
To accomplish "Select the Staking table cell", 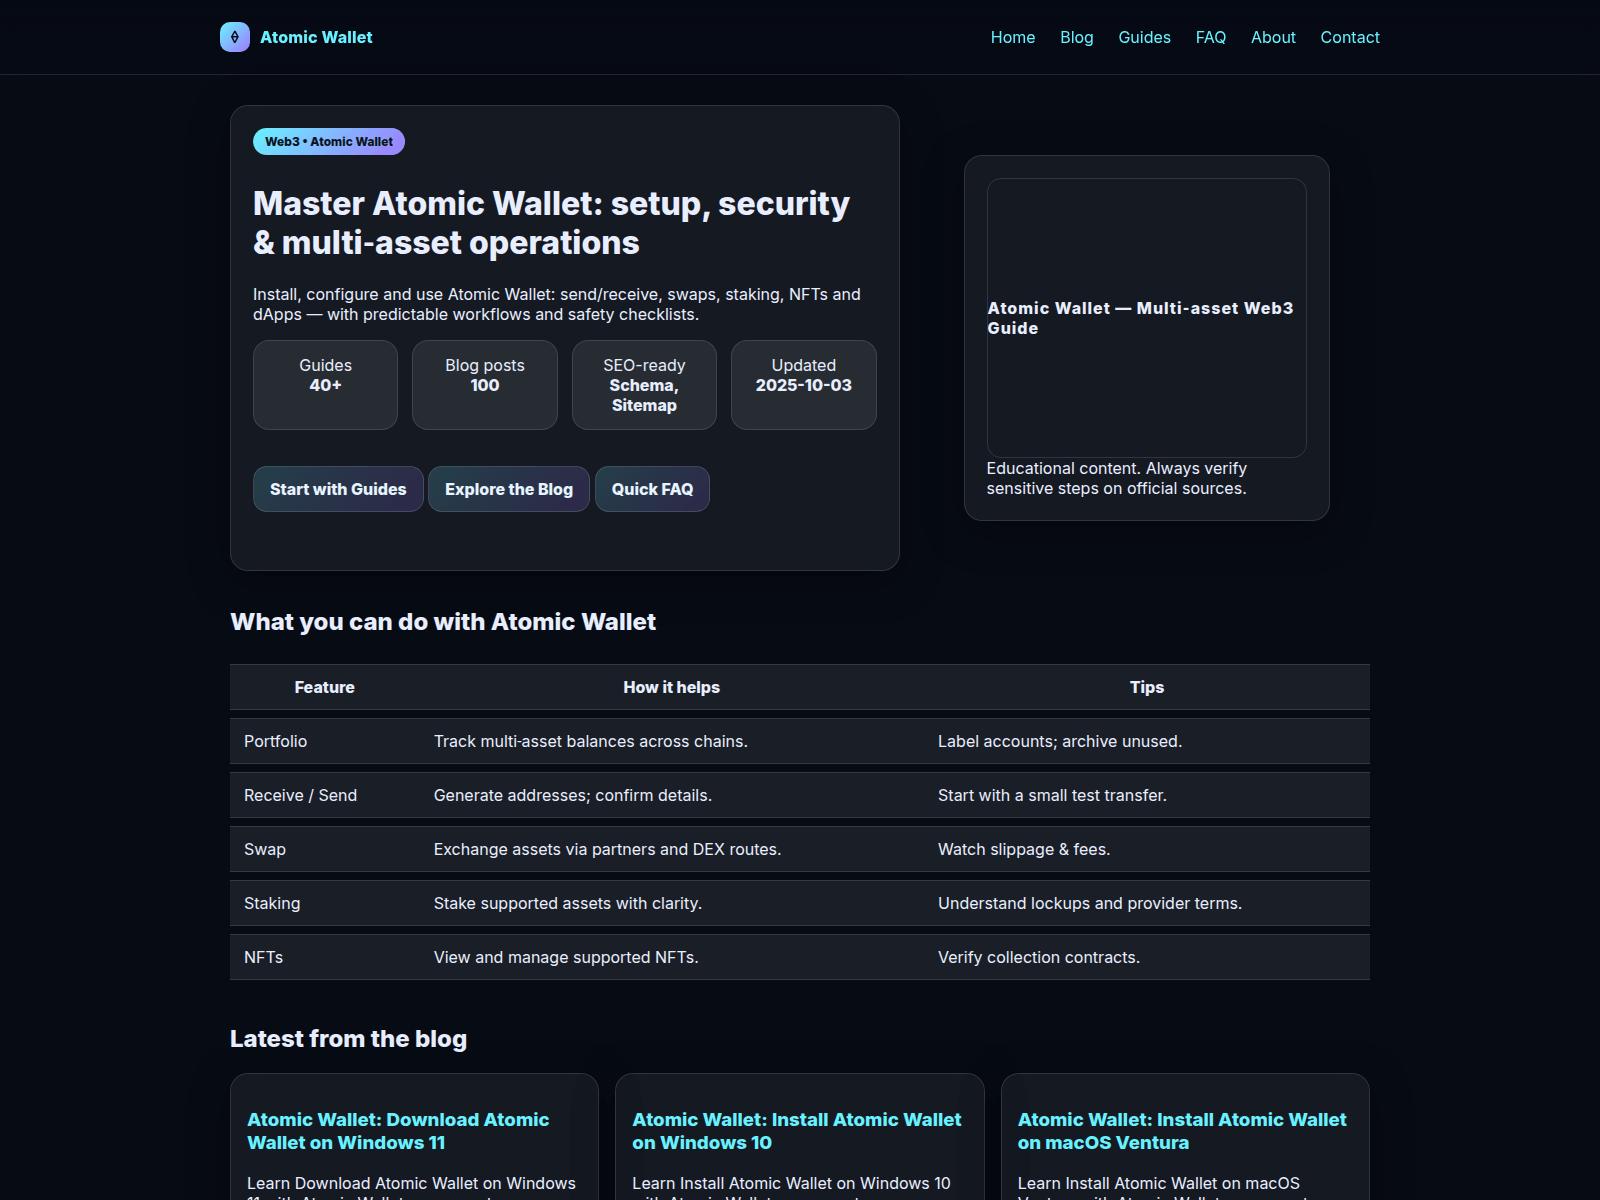I will click(x=325, y=903).
